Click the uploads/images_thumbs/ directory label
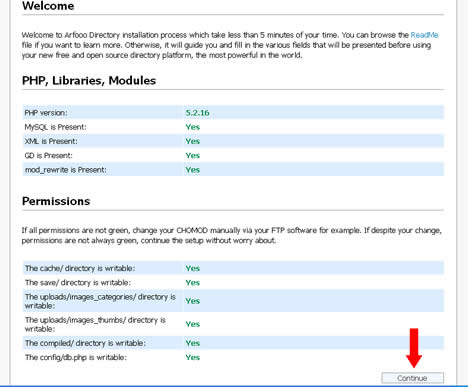The height and width of the screenshot is (387, 468). (95, 324)
